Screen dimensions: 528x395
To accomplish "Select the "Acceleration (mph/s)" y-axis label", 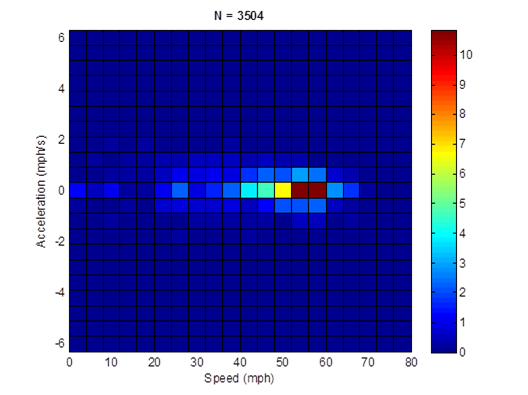I will pos(41,191).
